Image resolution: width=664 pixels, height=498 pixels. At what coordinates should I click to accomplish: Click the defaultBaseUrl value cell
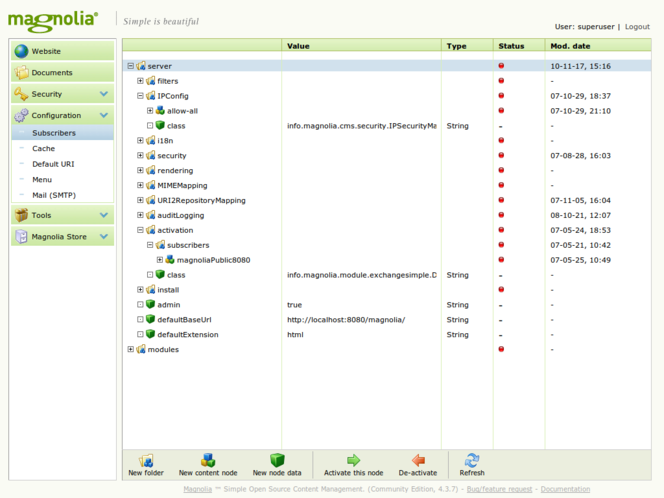tap(346, 320)
